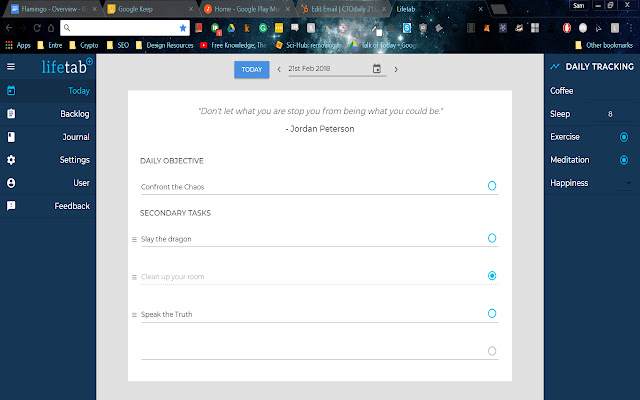Click the browser reload button

pyautogui.click(x=37, y=28)
